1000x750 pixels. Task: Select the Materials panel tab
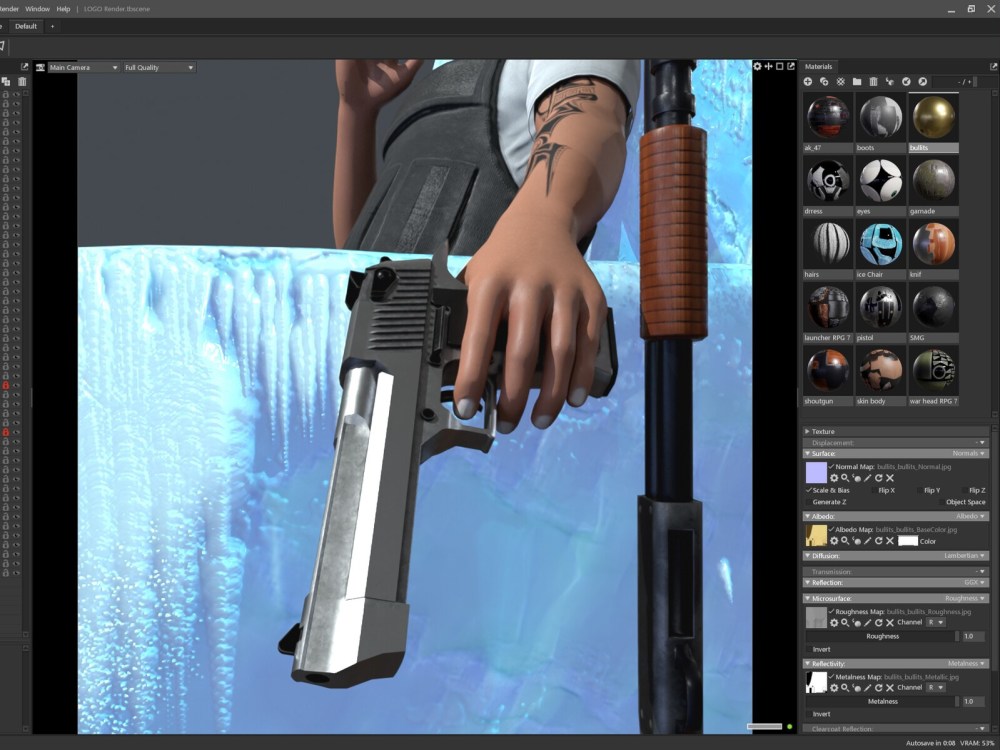[818, 66]
